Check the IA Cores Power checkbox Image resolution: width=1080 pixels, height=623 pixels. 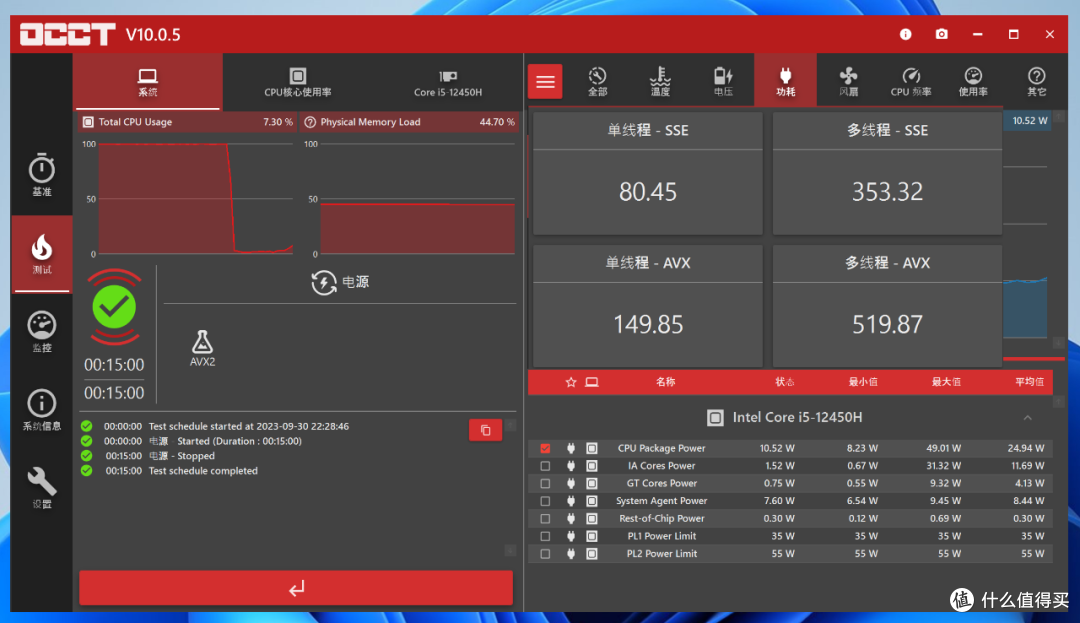pos(546,466)
